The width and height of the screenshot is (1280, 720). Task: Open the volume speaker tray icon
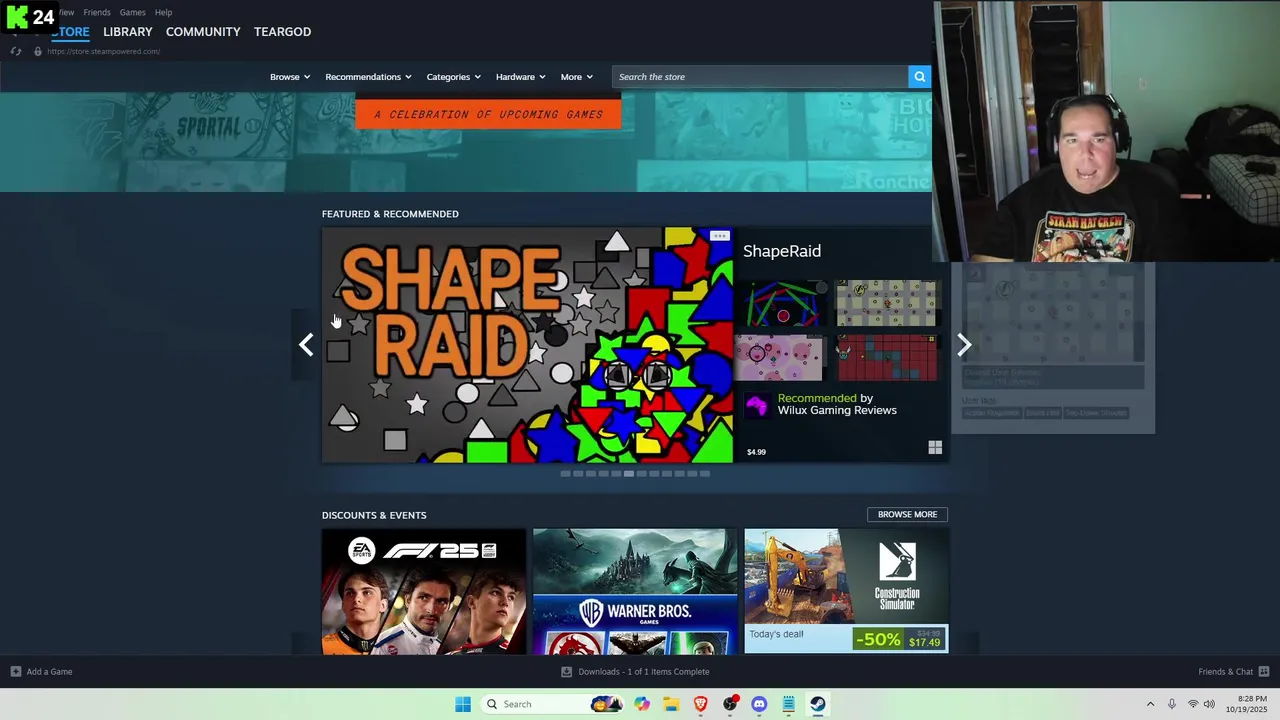pyautogui.click(x=1209, y=704)
